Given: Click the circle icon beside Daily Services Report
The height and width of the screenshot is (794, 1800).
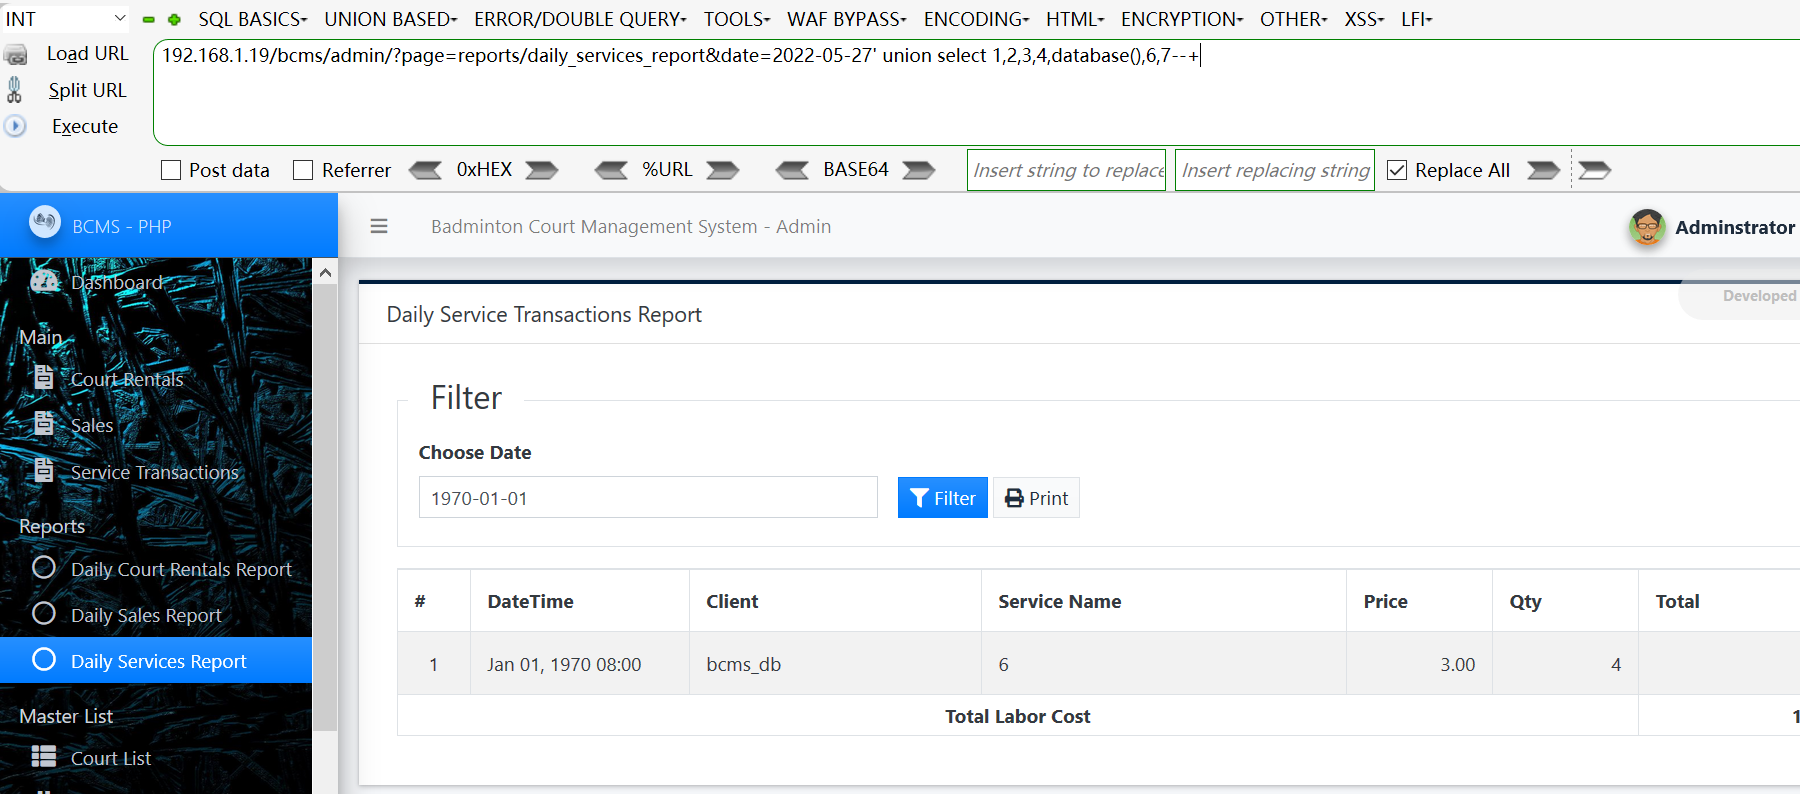Looking at the screenshot, I should 44,659.
